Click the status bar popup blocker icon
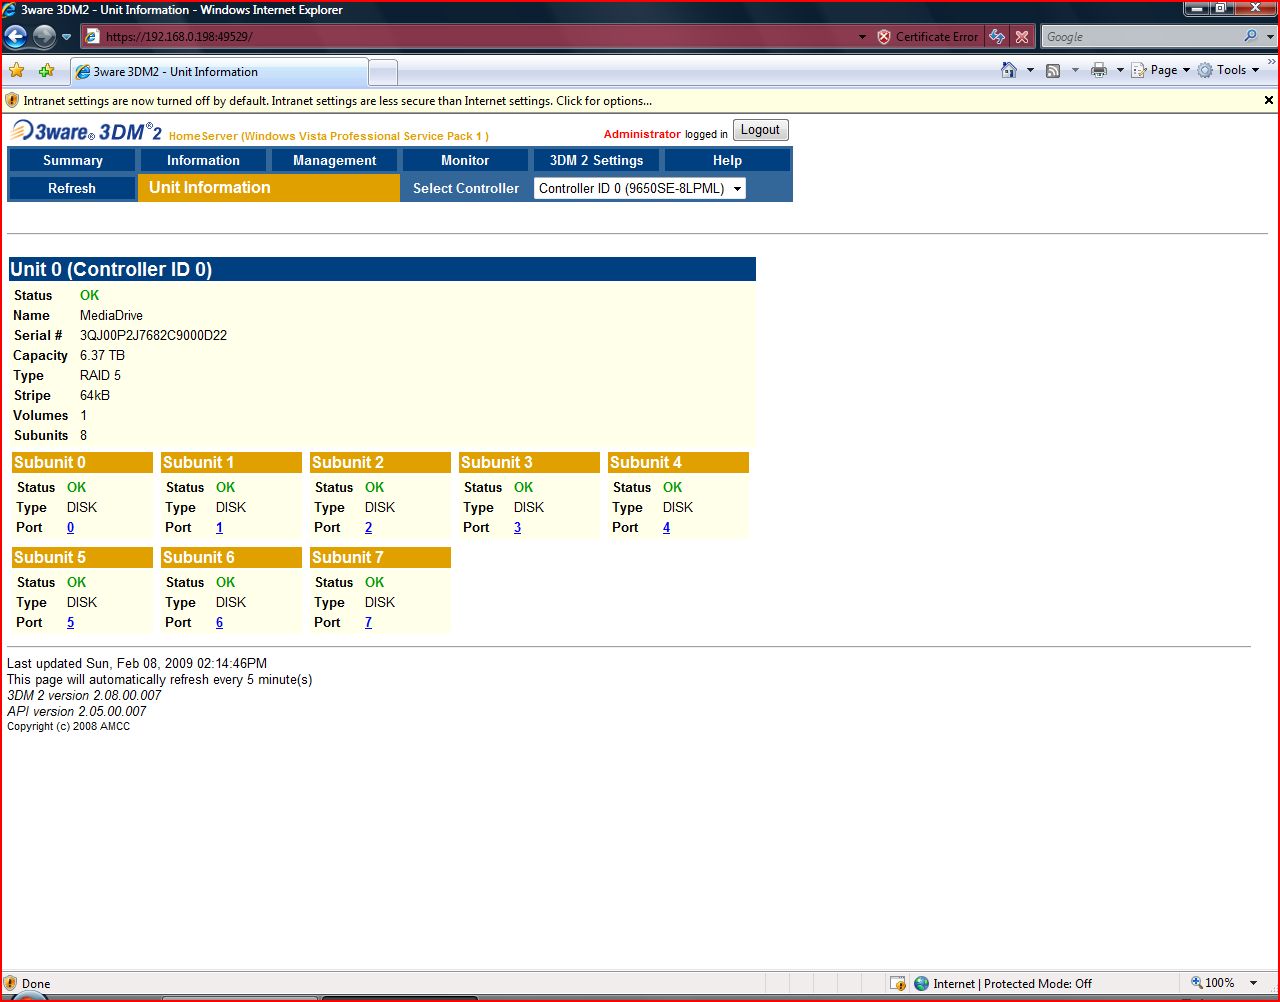Image resolution: width=1280 pixels, height=1002 pixels. pyautogui.click(x=898, y=983)
